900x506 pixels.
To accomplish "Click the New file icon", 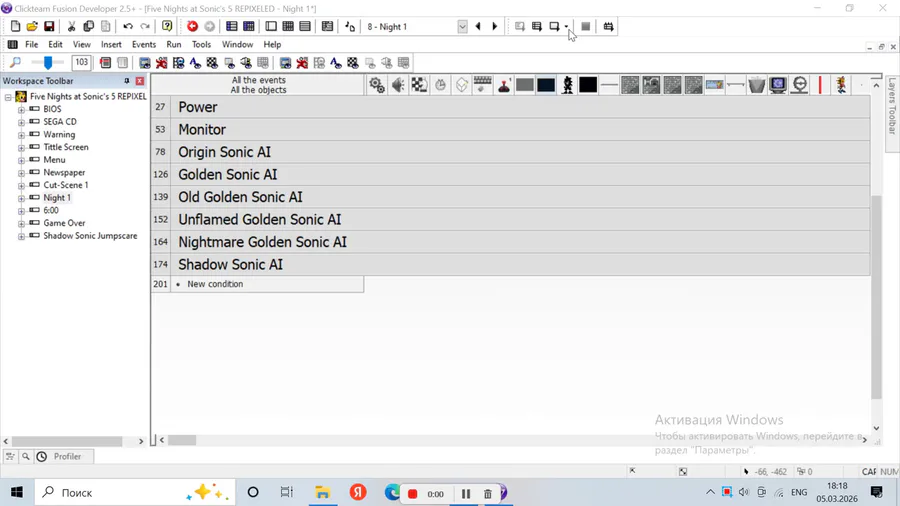I will coord(15,26).
